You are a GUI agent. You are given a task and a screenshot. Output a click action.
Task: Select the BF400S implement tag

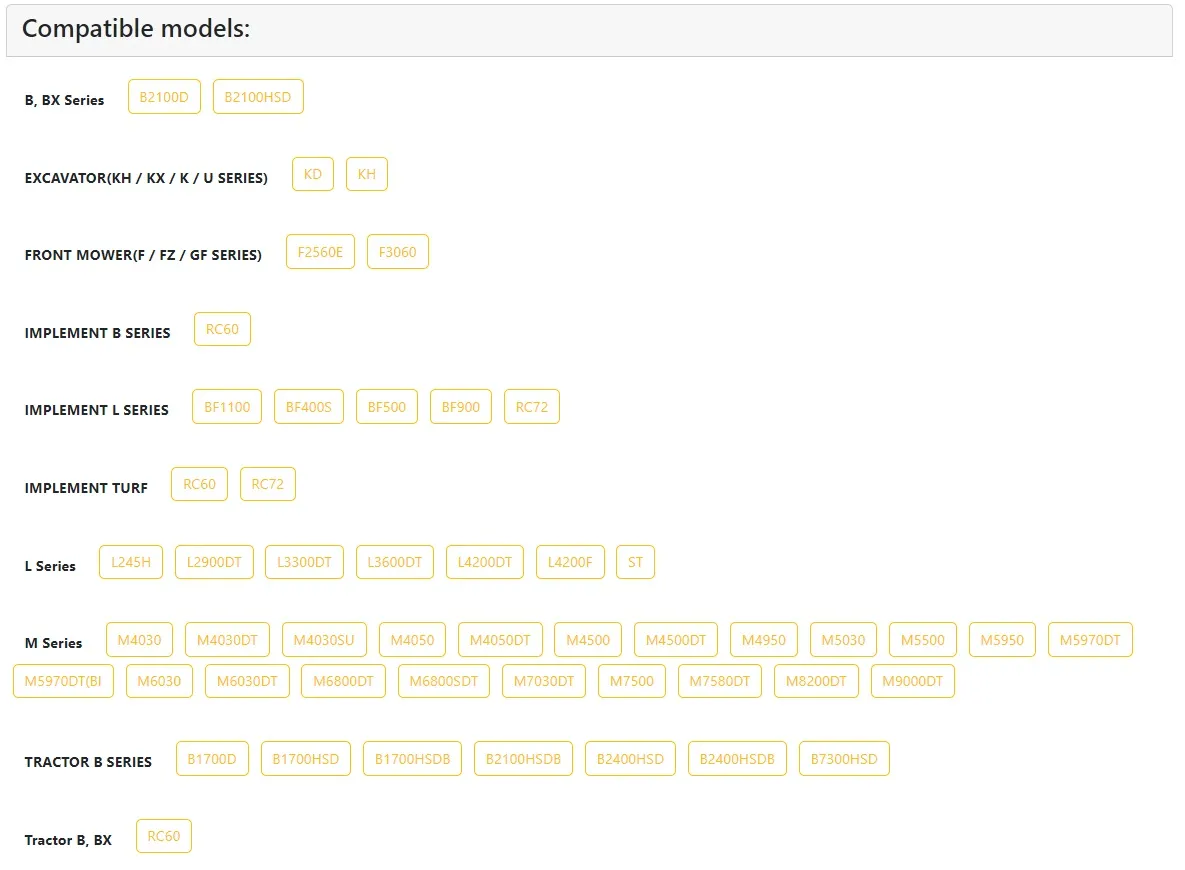(x=308, y=407)
